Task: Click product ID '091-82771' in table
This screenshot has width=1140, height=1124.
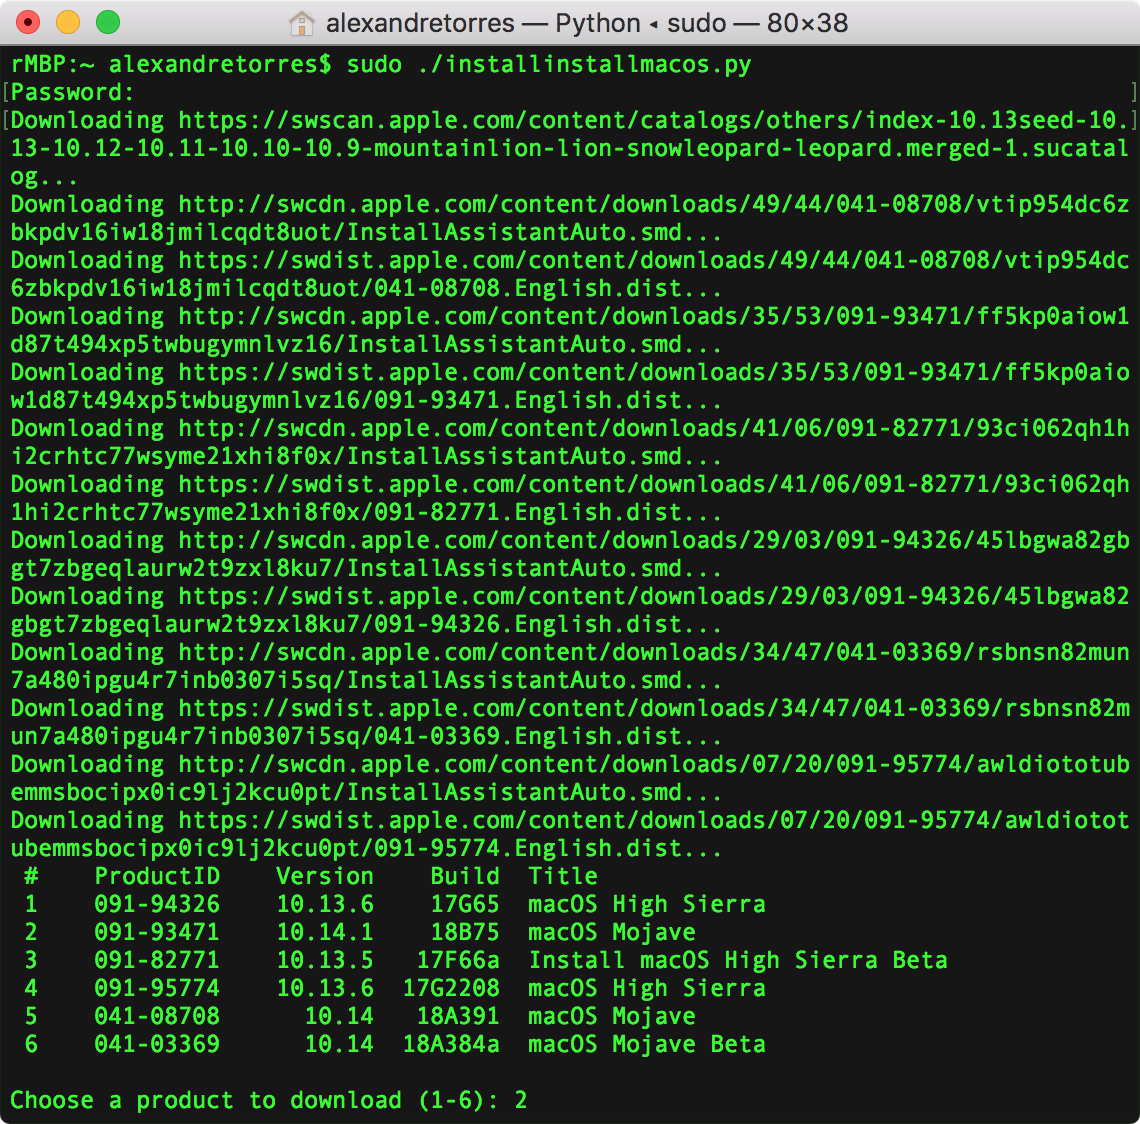Action: click(157, 960)
